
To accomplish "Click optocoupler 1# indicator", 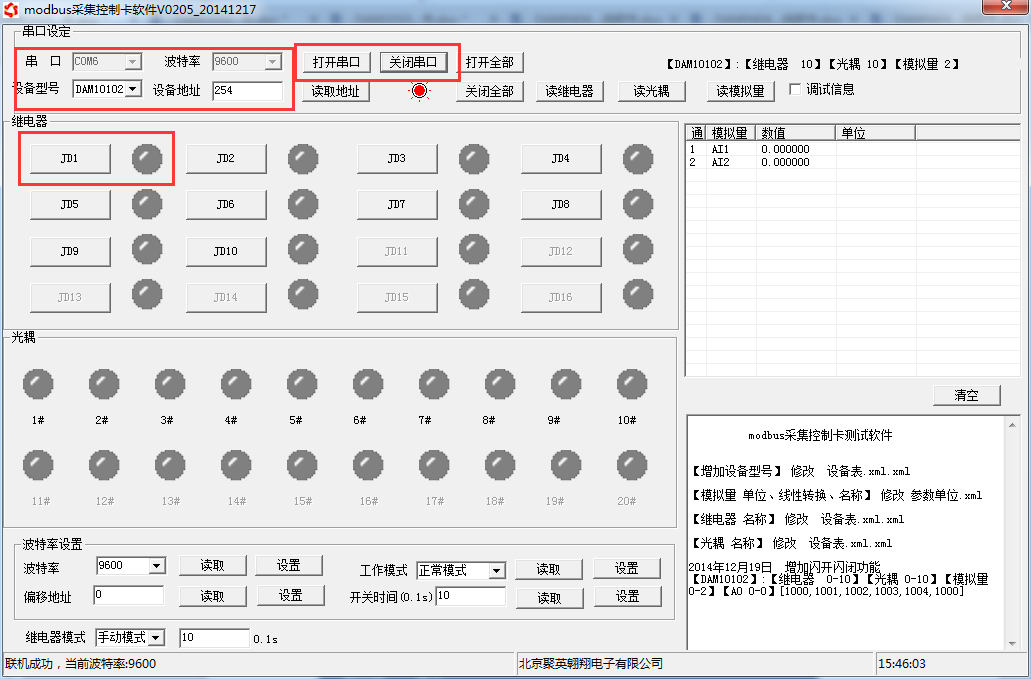I will [x=38, y=384].
